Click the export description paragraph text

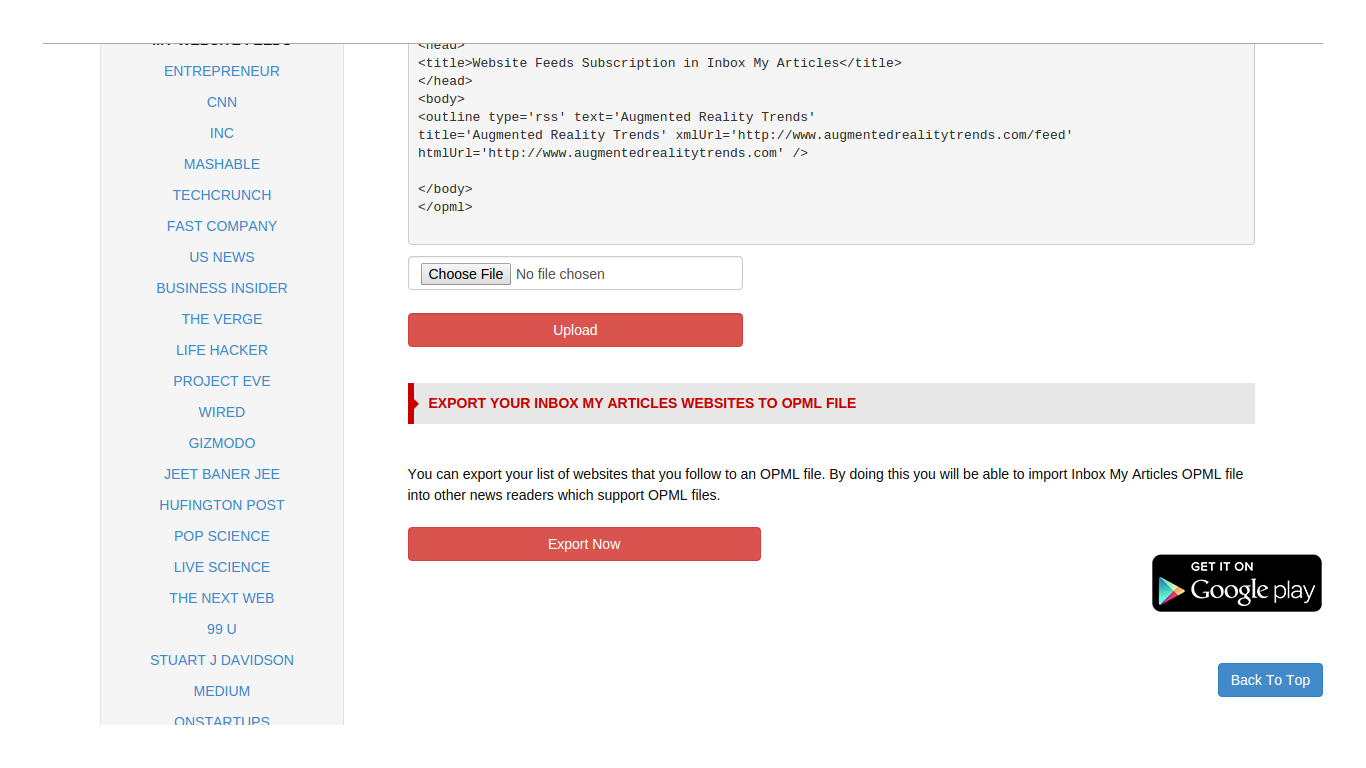click(x=825, y=484)
